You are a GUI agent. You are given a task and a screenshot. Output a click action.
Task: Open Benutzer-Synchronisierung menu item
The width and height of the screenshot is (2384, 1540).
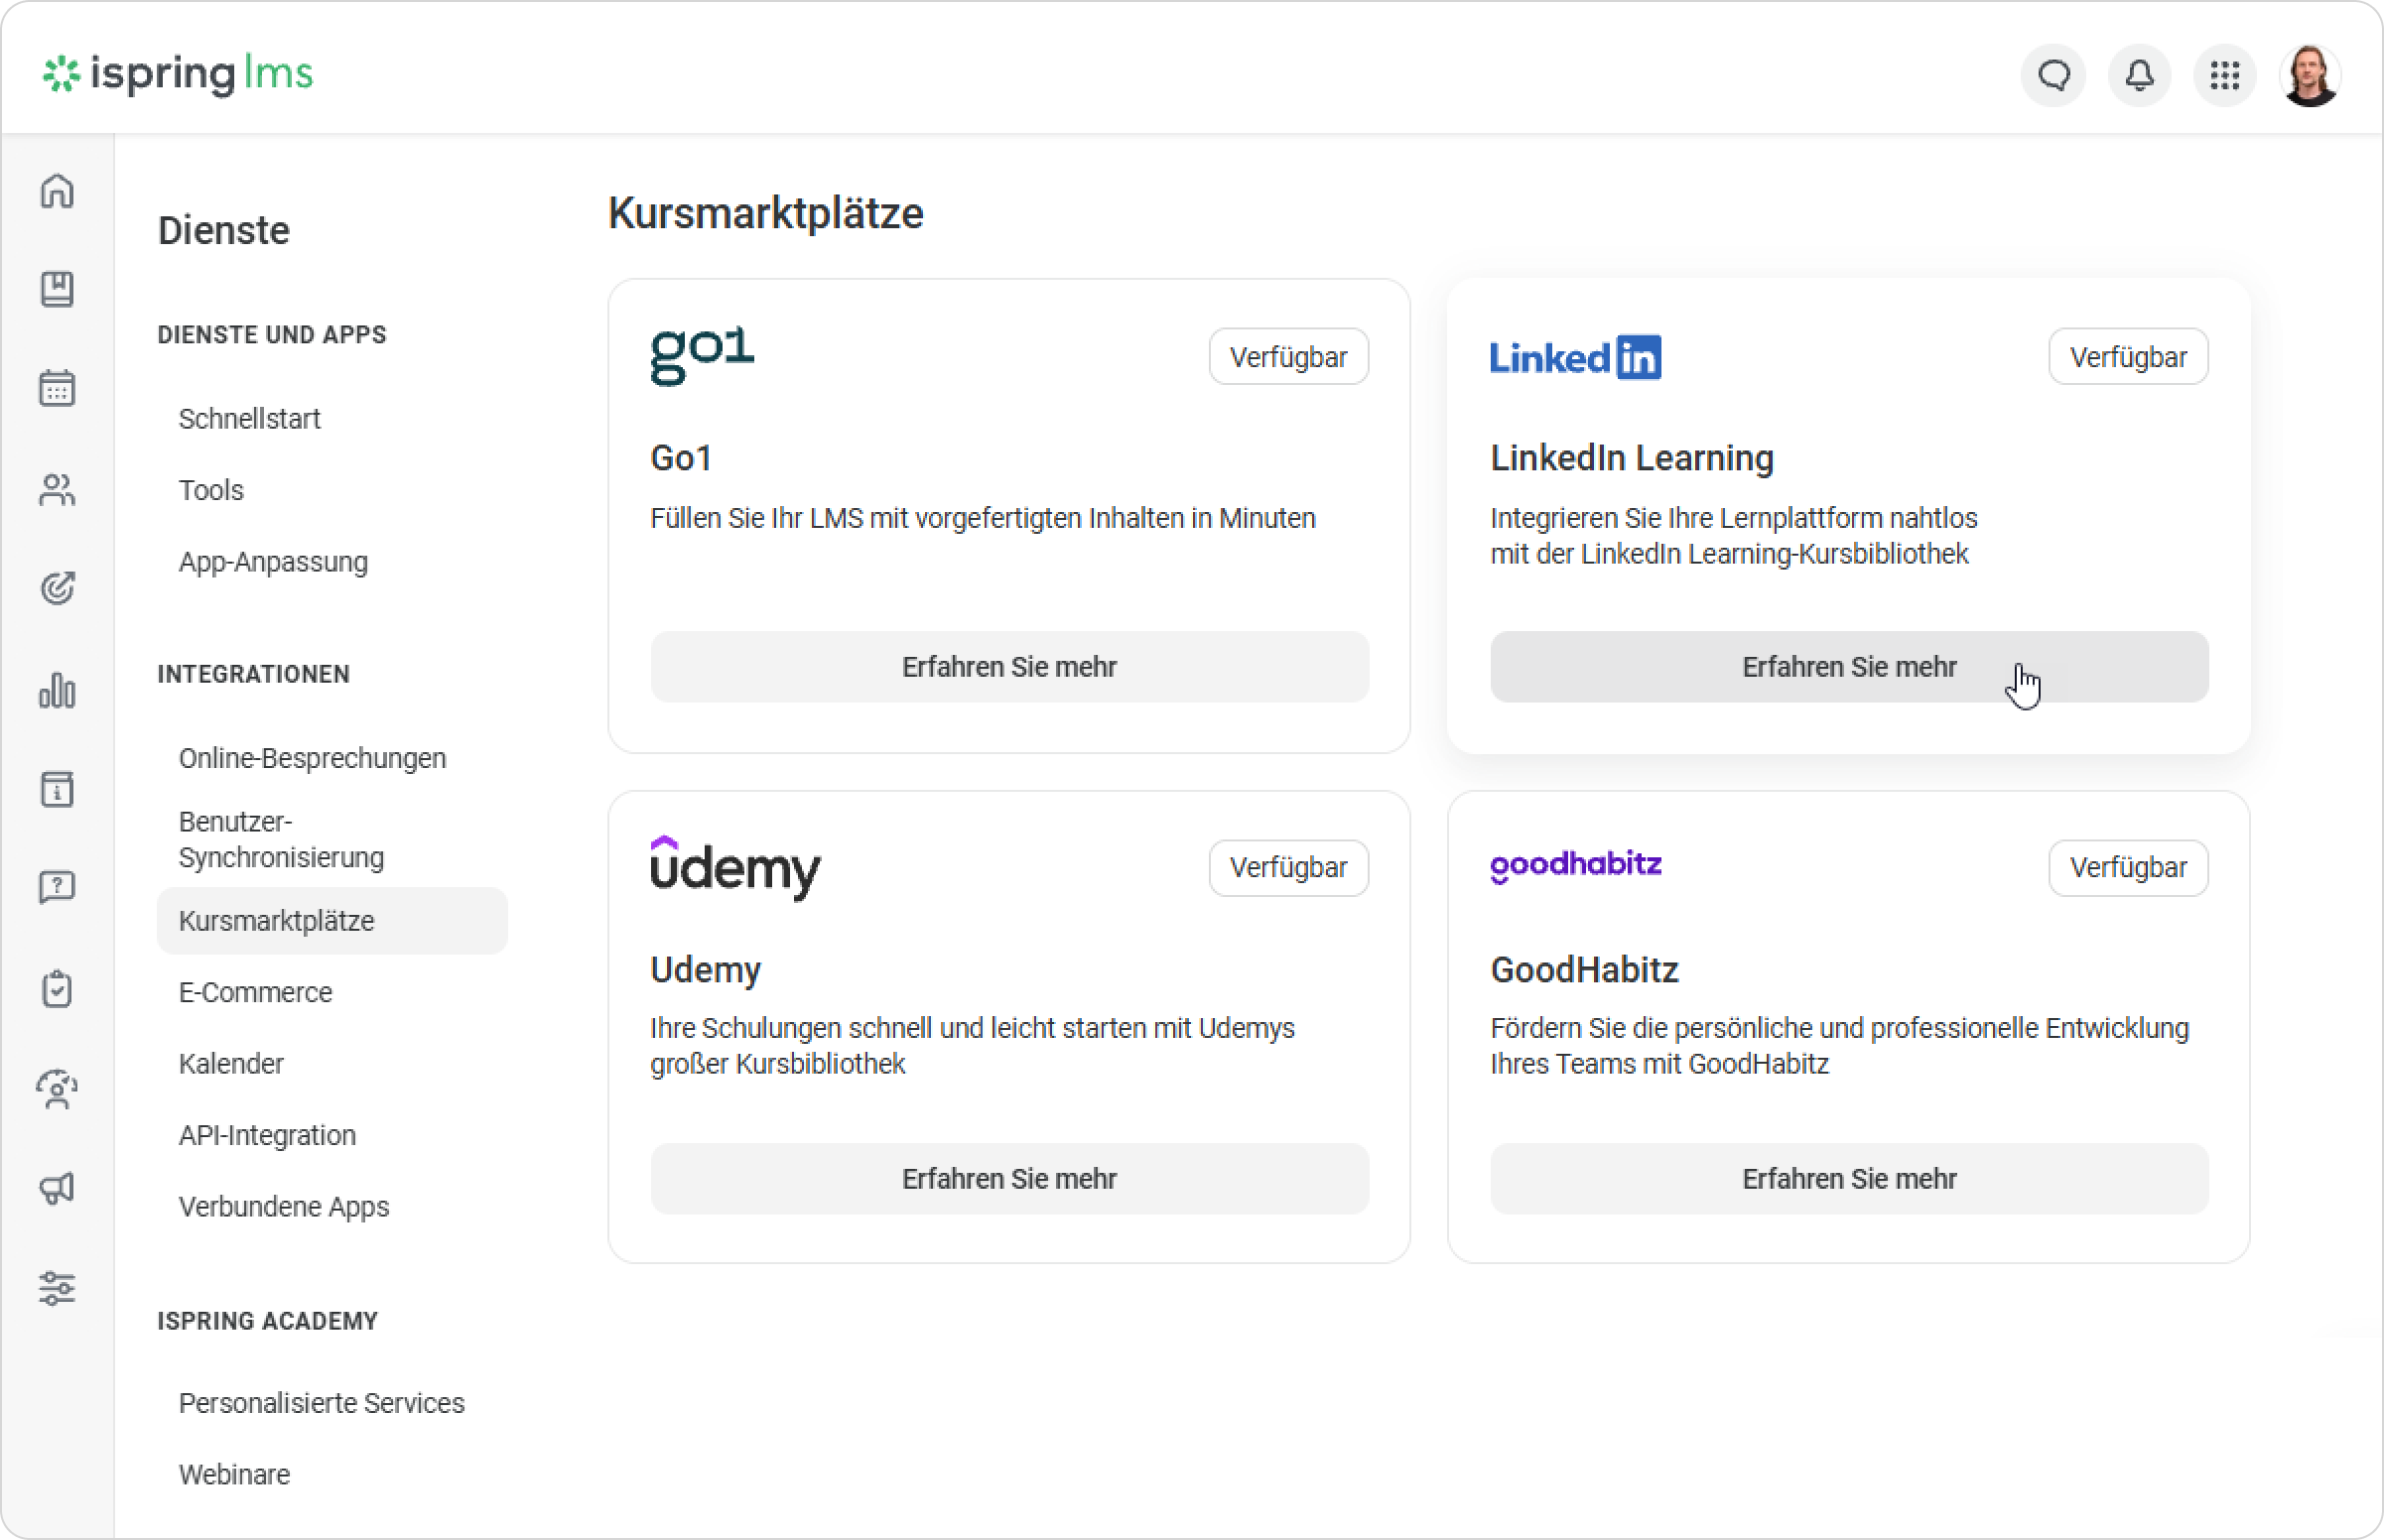click(x=281, y=839)
